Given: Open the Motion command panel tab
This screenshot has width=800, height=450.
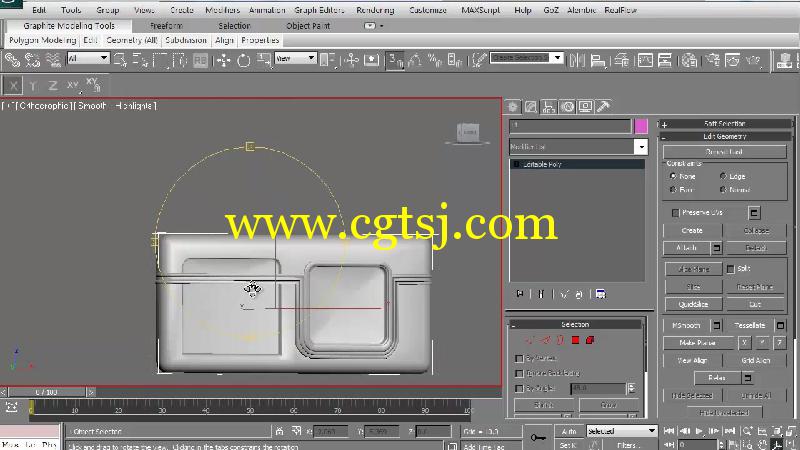Looking at the screenshot, I should click(x=567, y=107).
